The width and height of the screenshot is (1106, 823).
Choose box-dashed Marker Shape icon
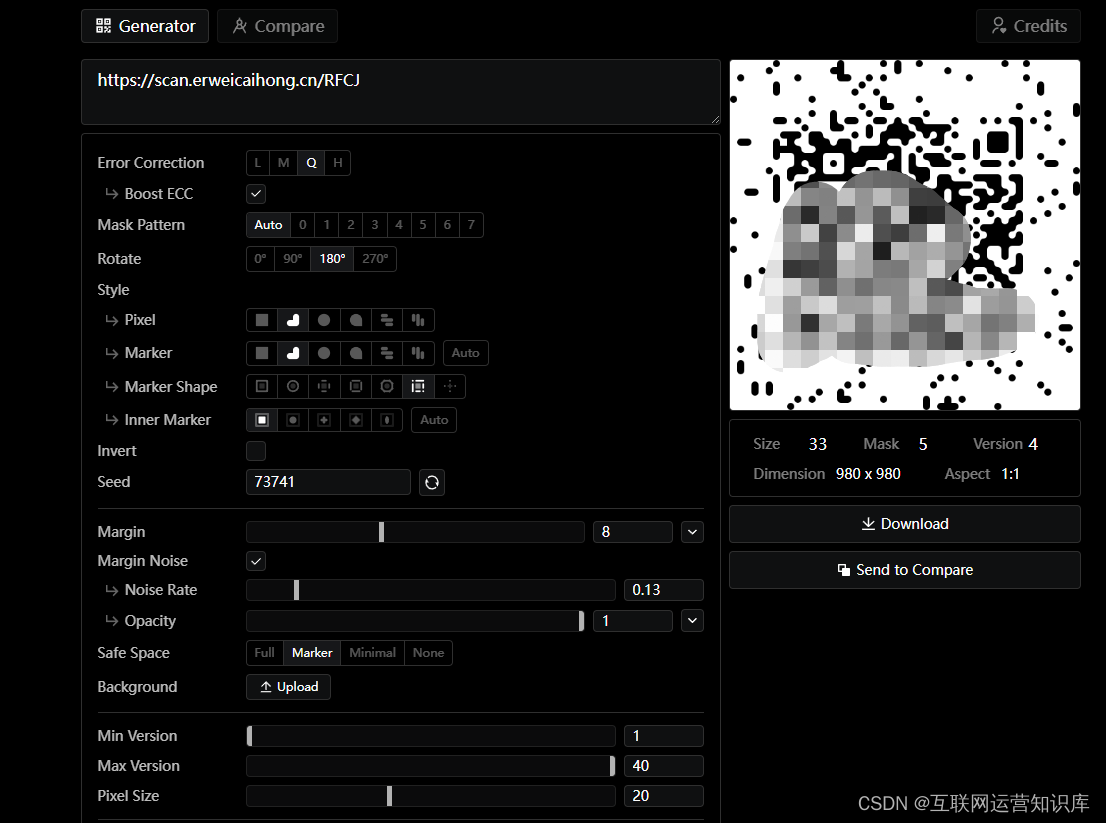[418, 386]
